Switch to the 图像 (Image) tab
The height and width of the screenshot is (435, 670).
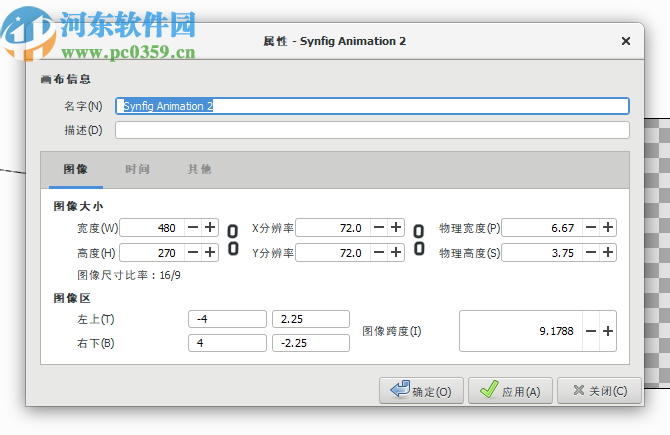[76, 169]
